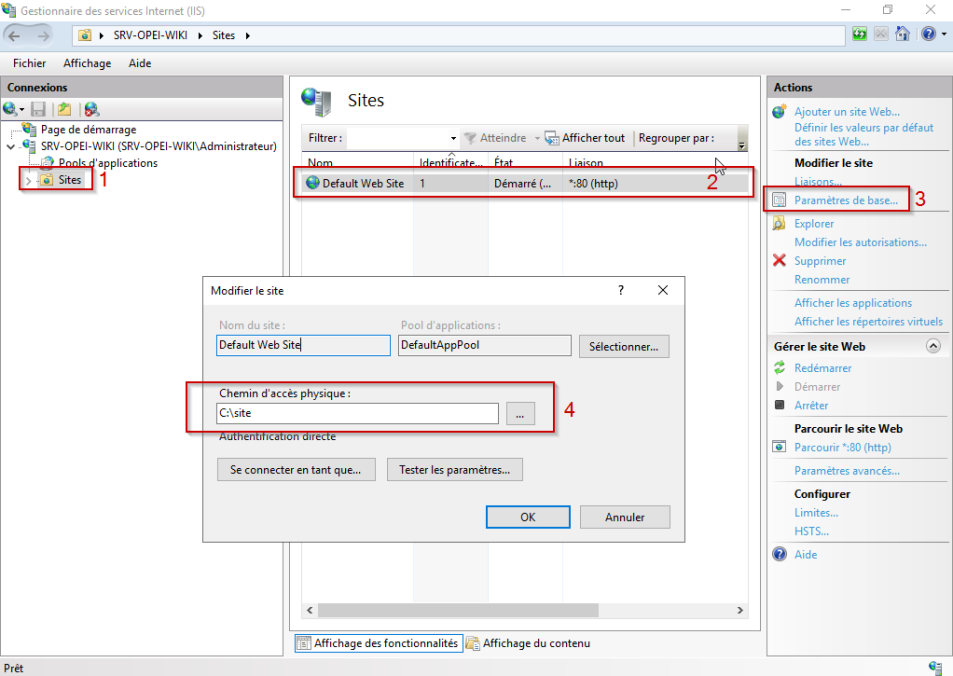
Task: Expand the Sites tree node
Action: 28,181
